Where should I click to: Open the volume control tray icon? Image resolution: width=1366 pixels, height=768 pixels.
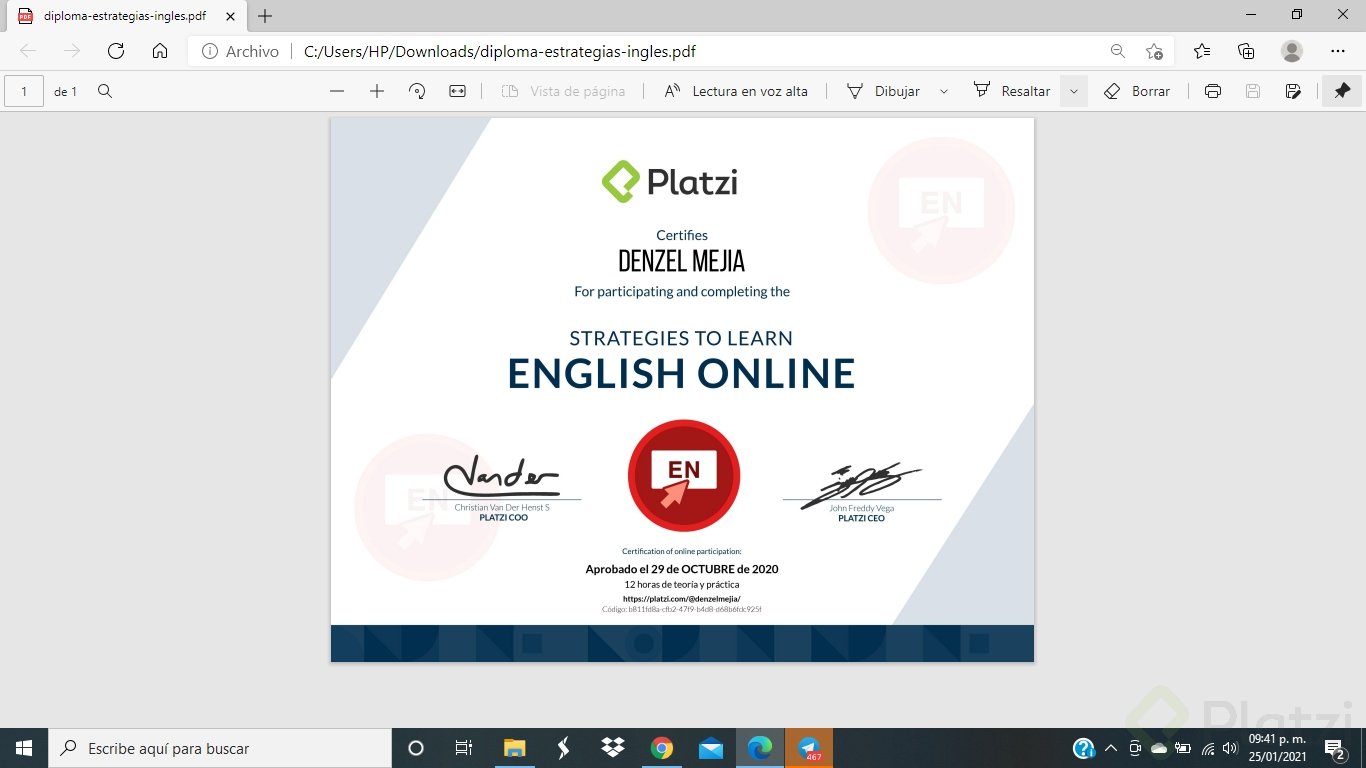(x=1230, y=748)
